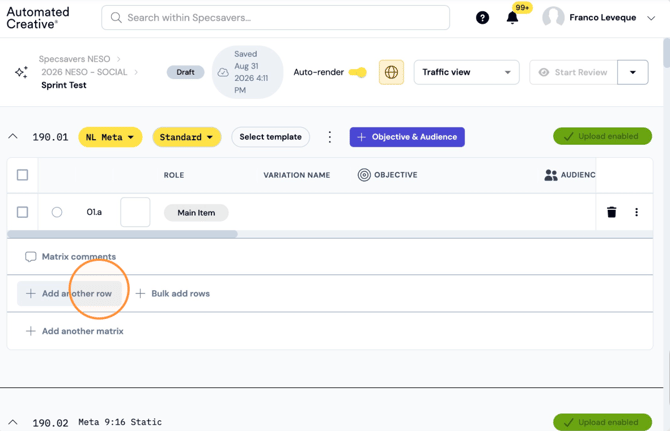Go to 2026 NESO - SOCIAL breadcrumb
The width and height of the screenshot is (670, 431).
pyautogui.click(x=84, y=72)
